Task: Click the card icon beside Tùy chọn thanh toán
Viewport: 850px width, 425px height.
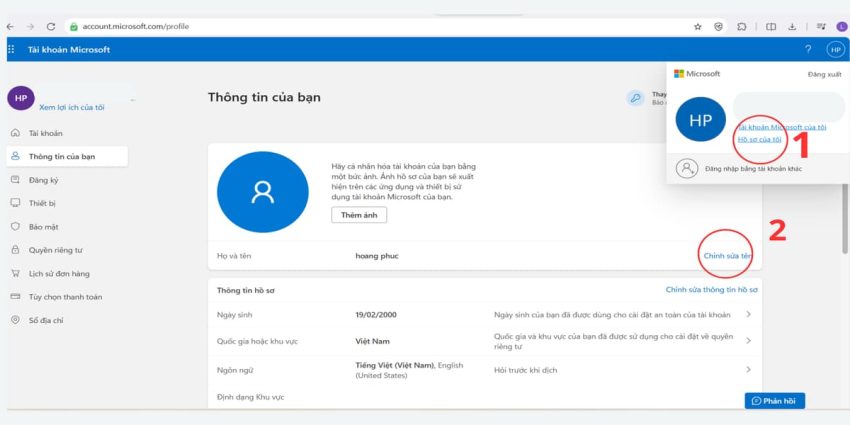Action: click(x=16, y=297)
